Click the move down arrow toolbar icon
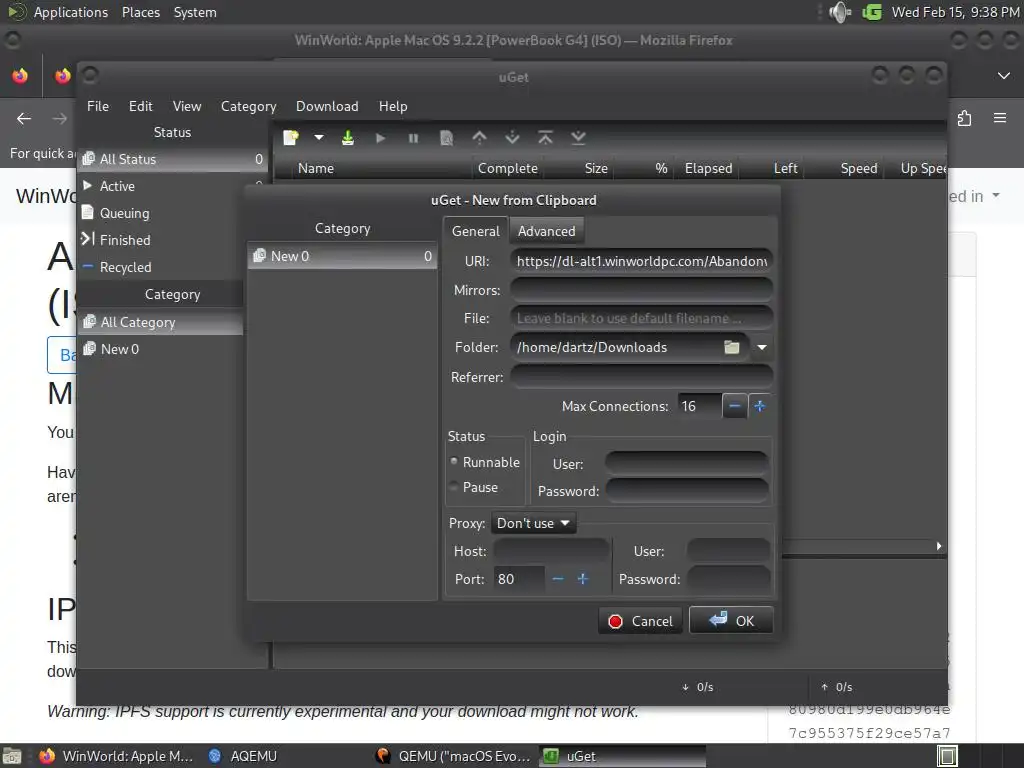The width and height of the screenshot is (1024, 768). pos(513,138)
